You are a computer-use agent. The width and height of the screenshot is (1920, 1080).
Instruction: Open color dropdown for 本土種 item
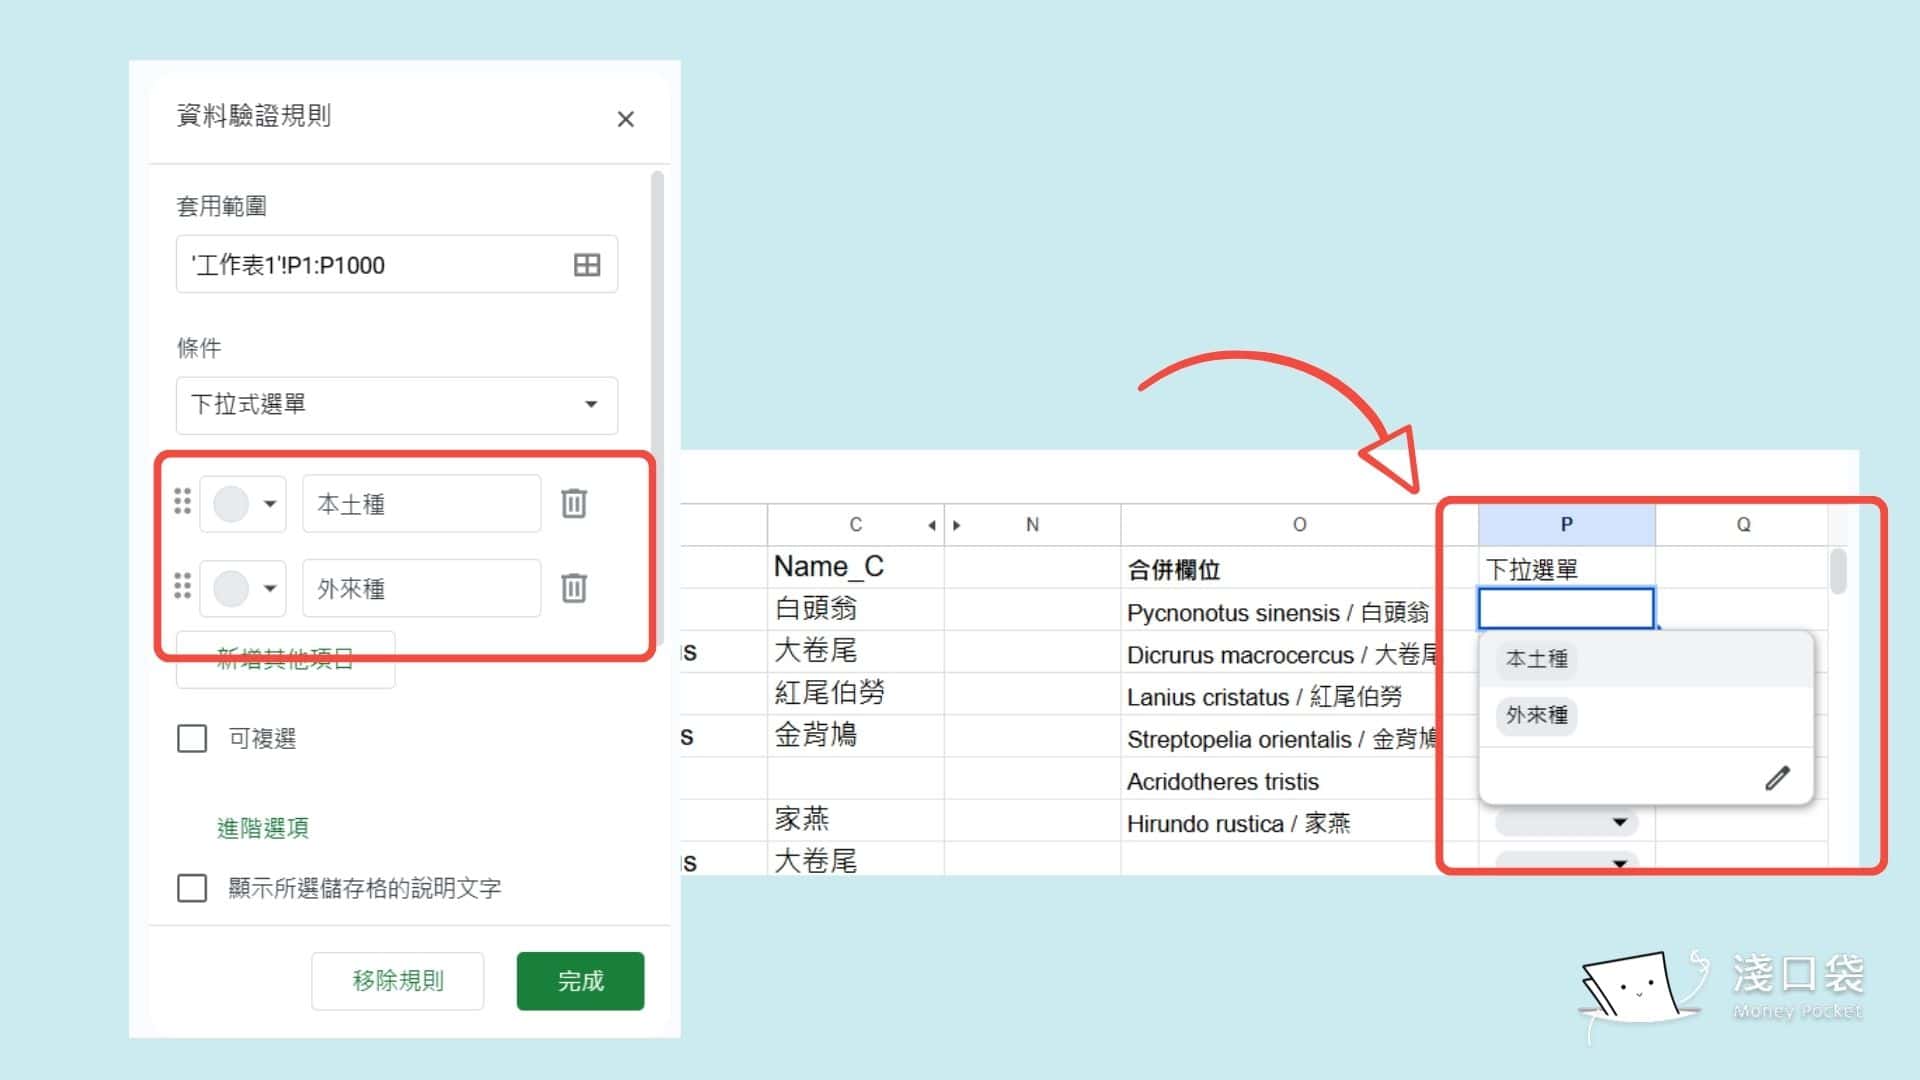tap(244, 503)
